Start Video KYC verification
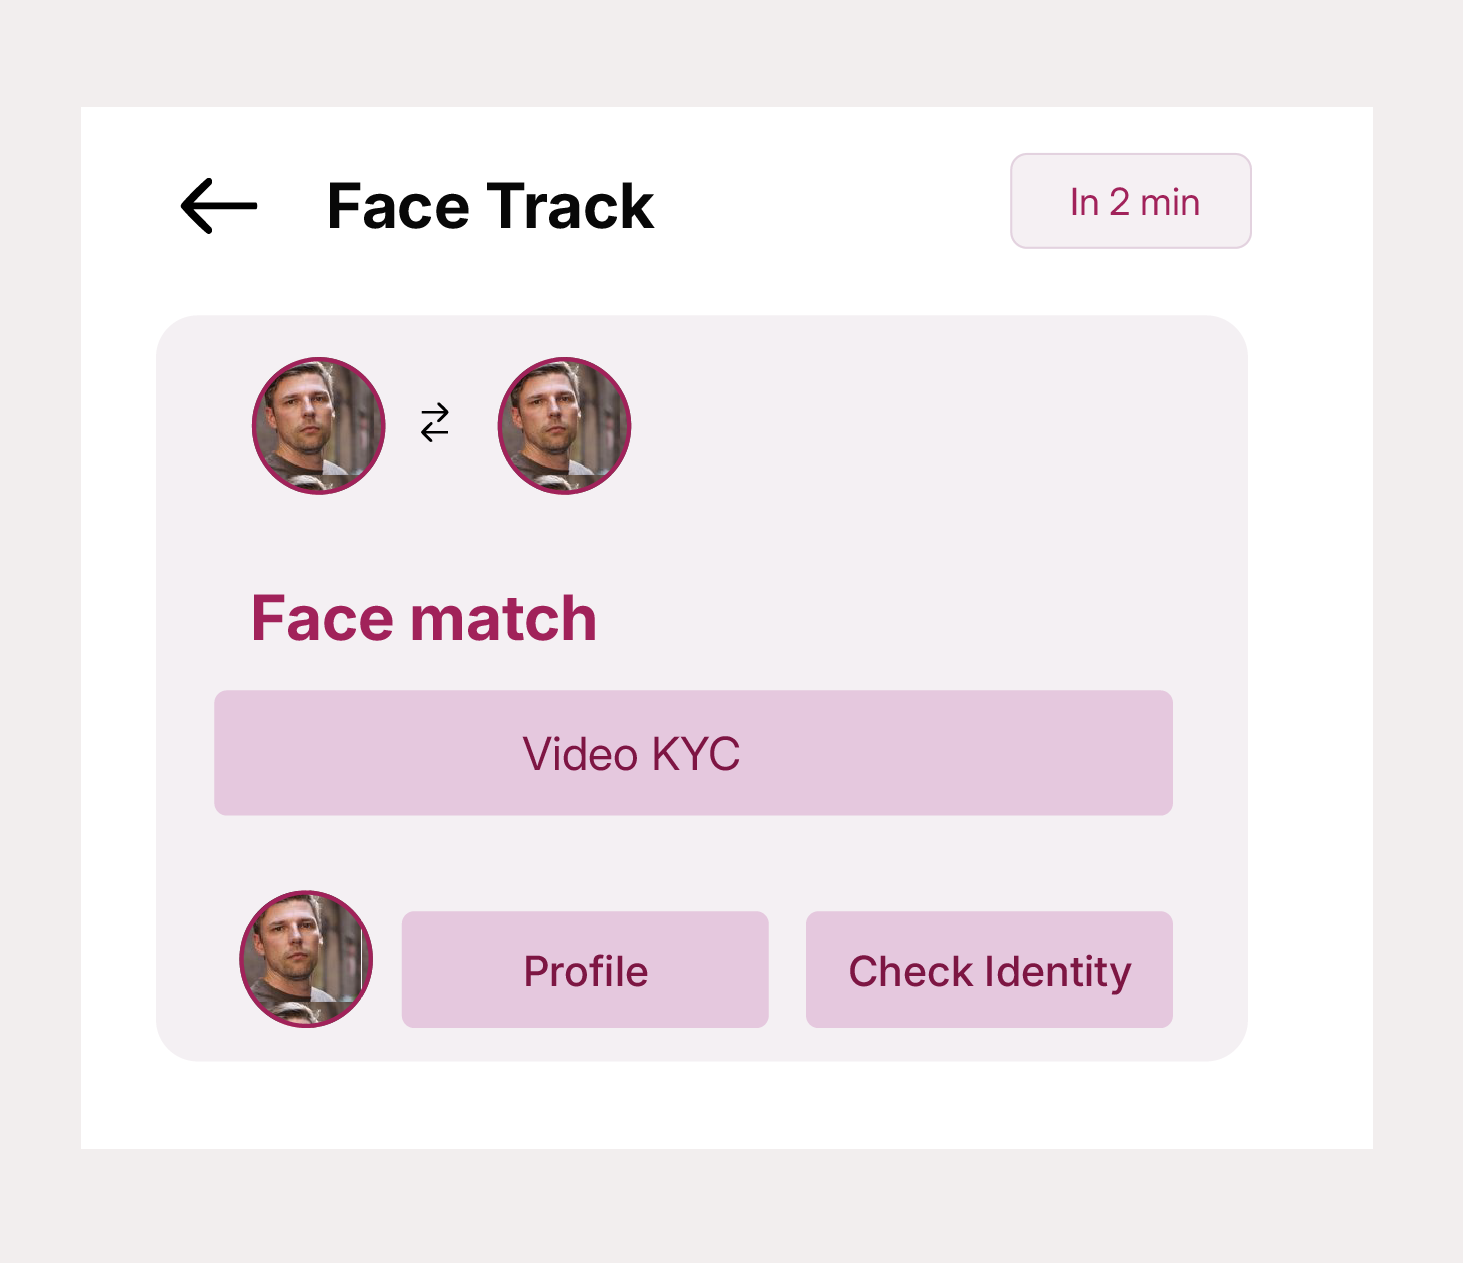 (693, 753)
